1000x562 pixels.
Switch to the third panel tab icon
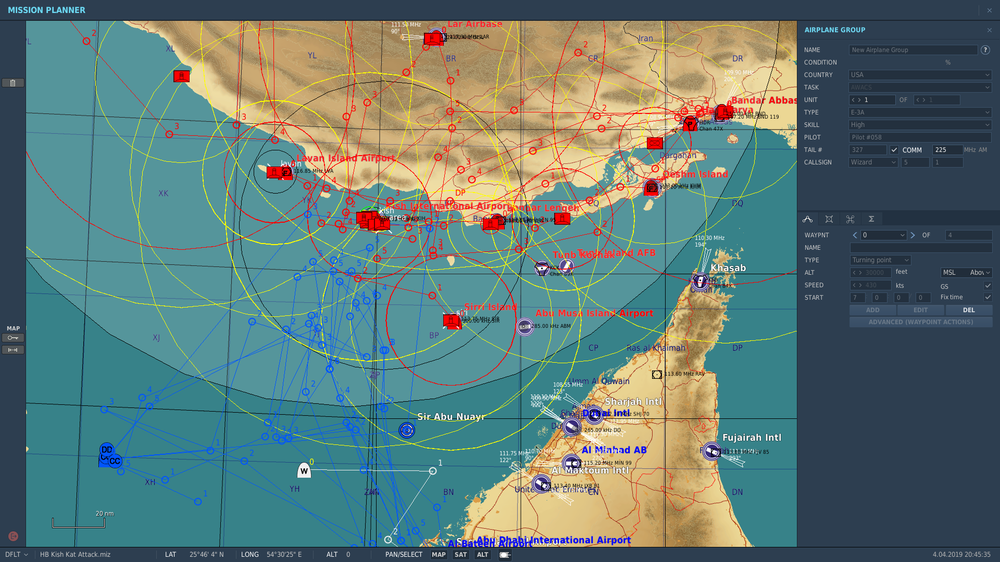point(850,219)
